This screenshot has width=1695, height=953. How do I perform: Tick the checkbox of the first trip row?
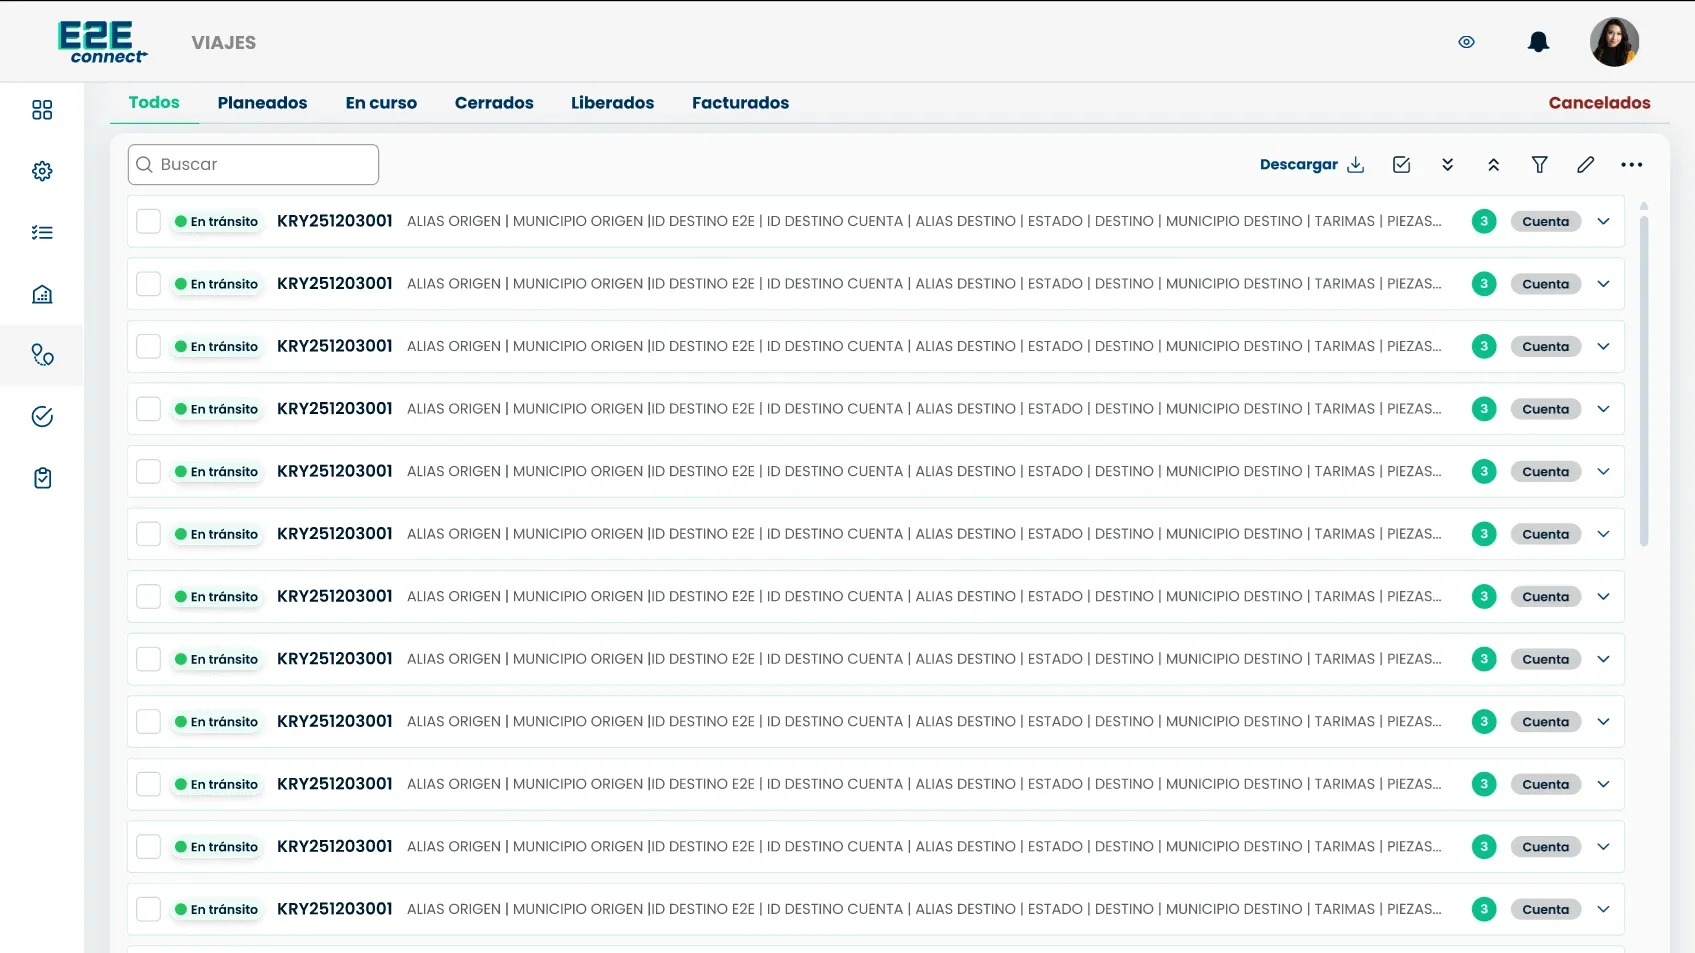point(148,221)
